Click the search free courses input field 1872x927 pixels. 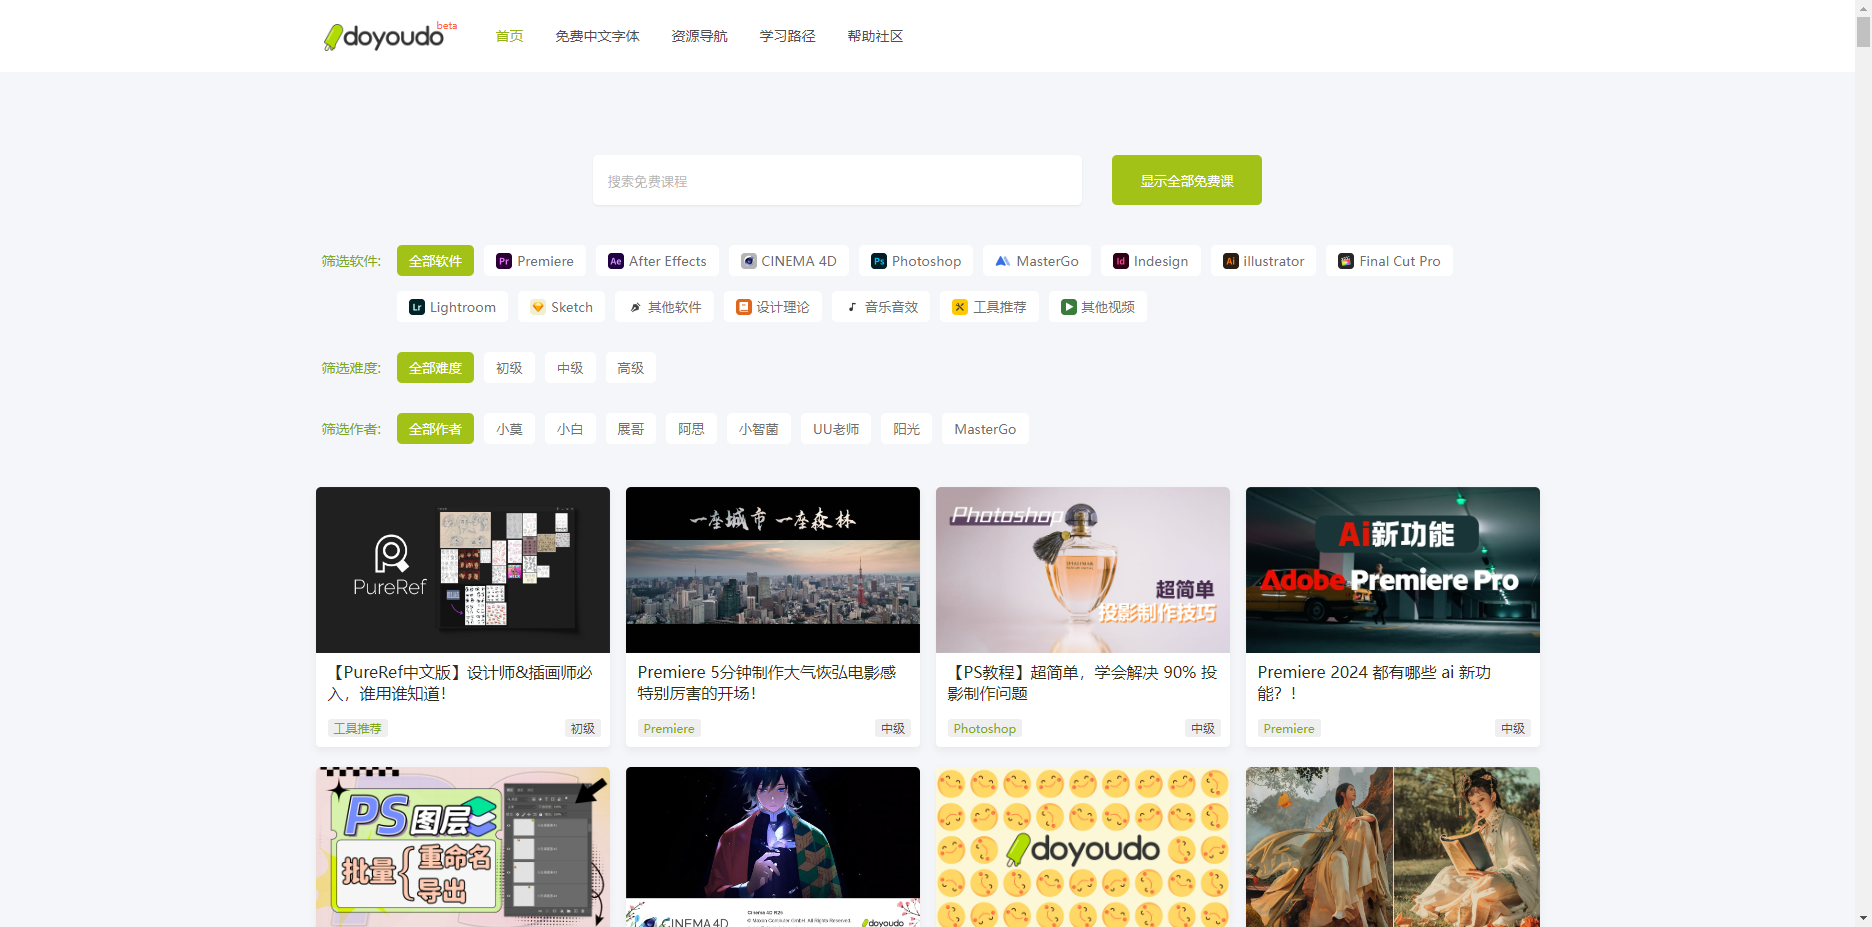coord(837,180)
